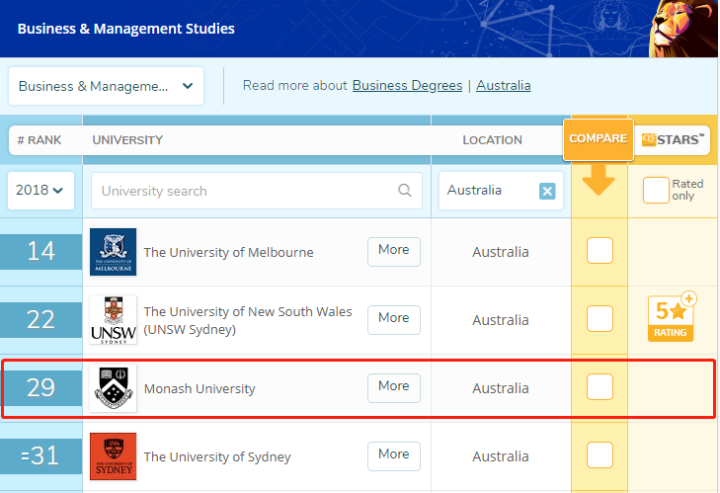This screenshot has width=720, height=493.
Task: Open The University of Sydney name
Action: click(217, 457)
